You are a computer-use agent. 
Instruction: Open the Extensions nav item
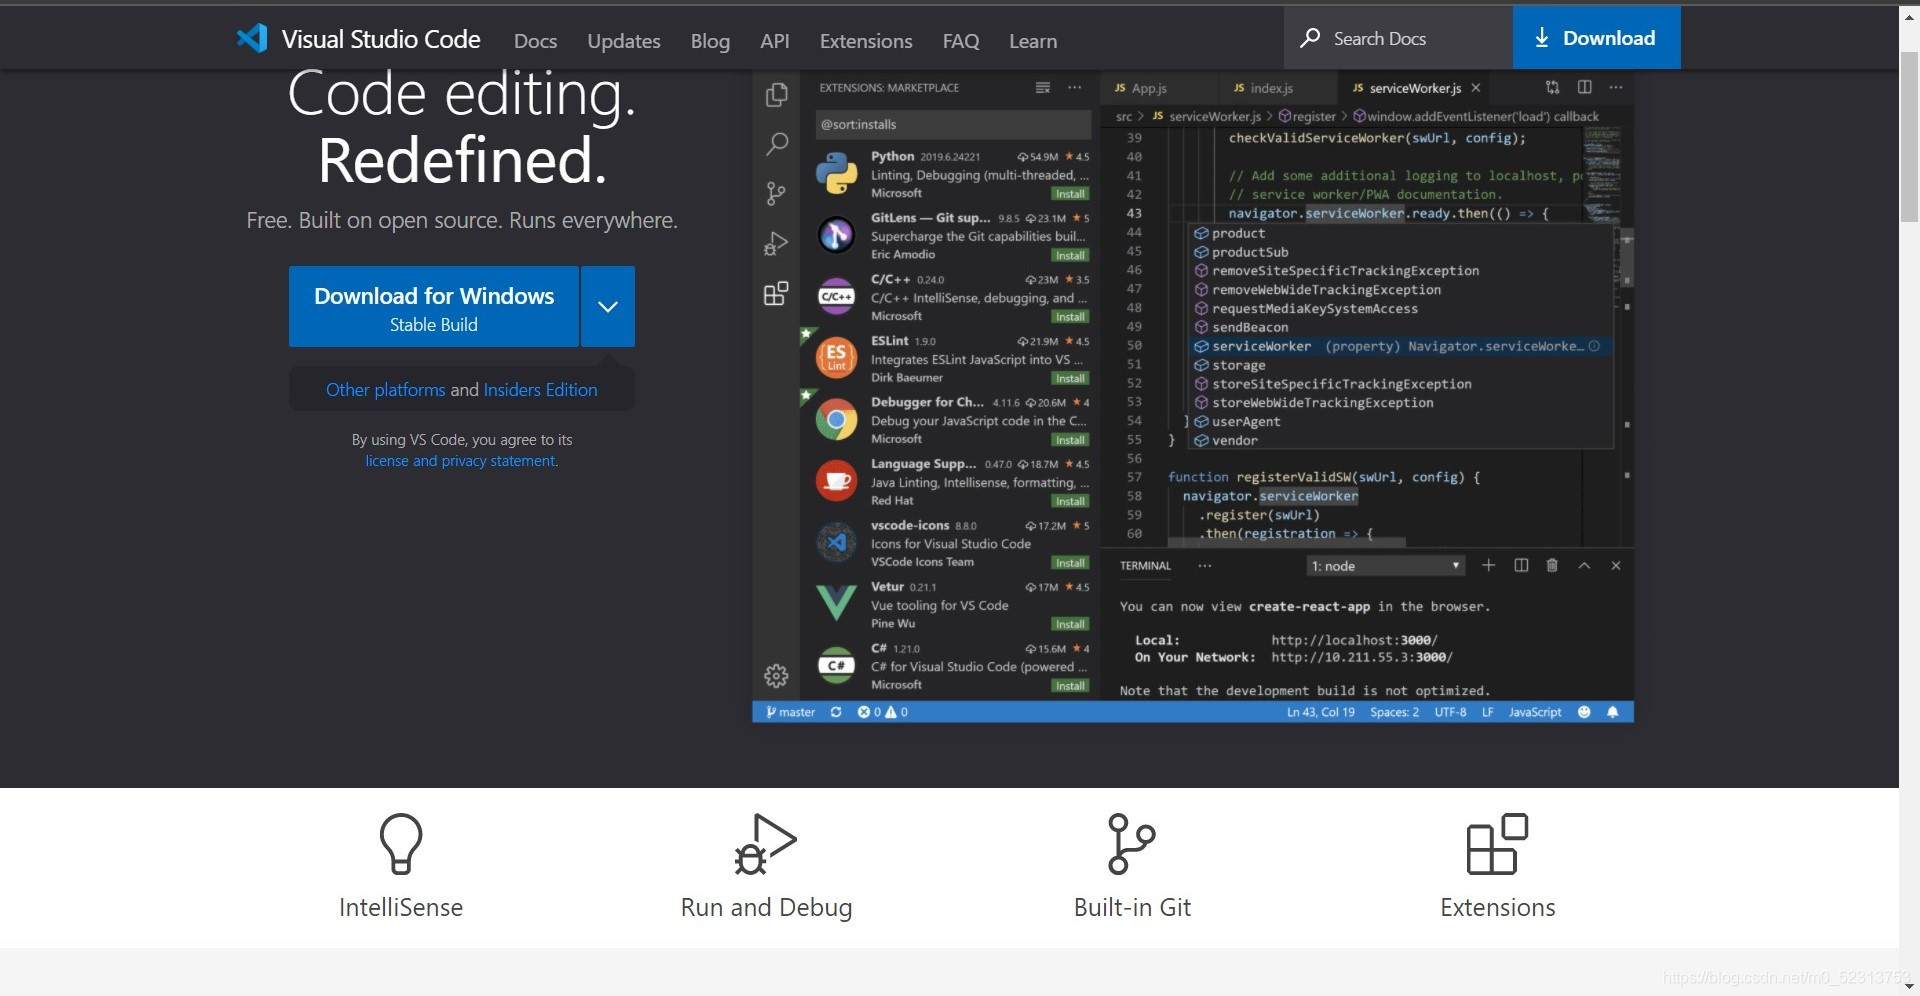pyautogui.click(x=866, y=41)
